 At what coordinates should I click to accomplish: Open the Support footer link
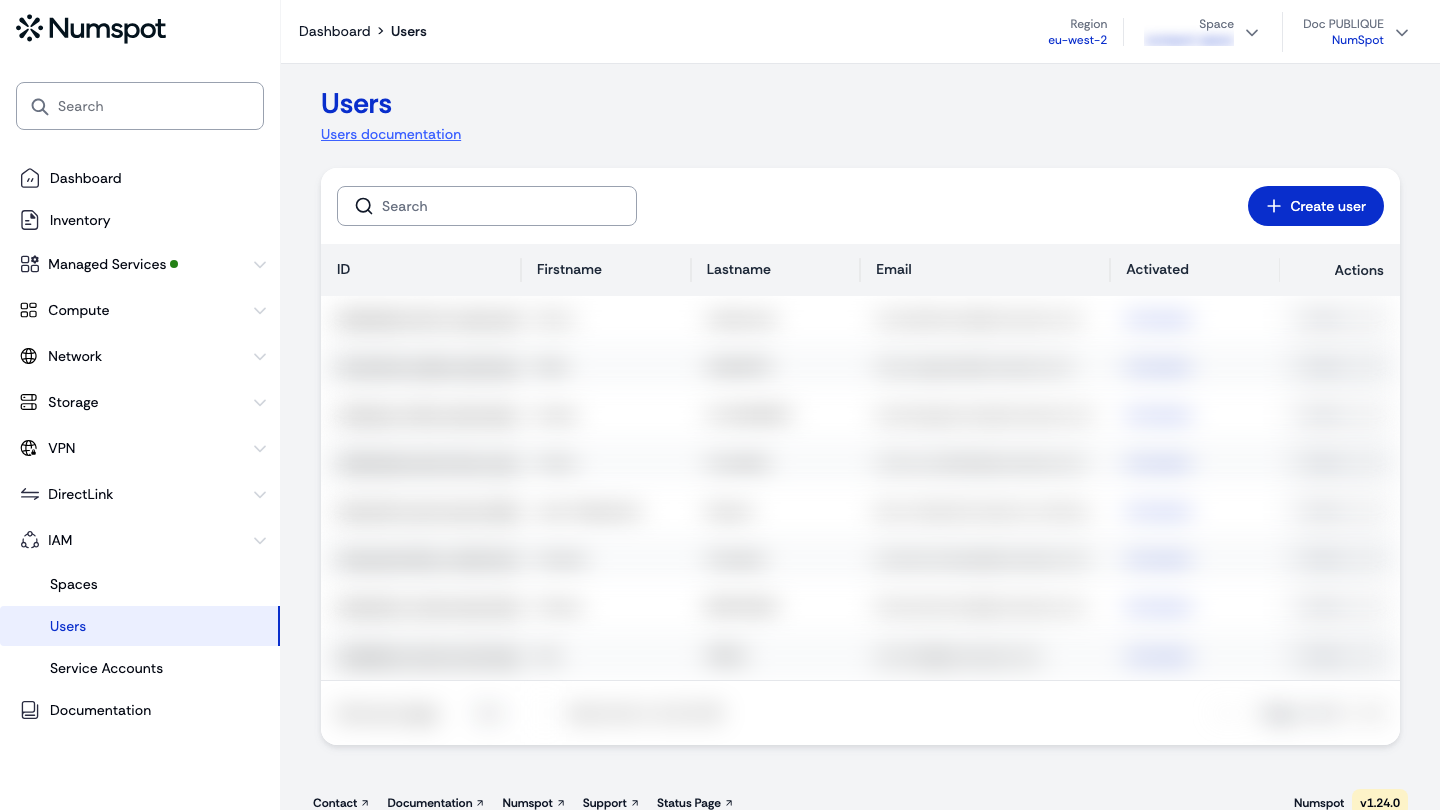click(610, 803)
